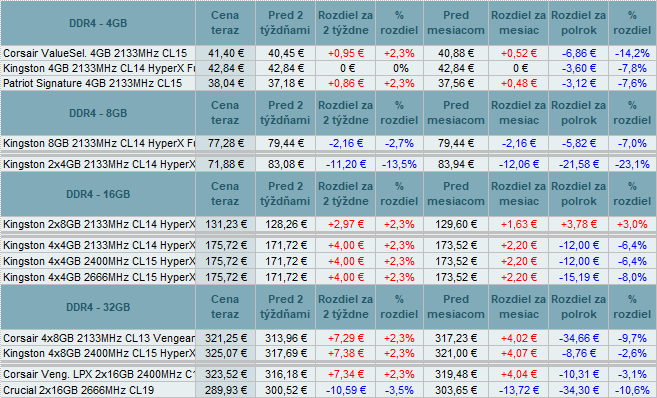Click the -34,66 € half-year difference cell

click(x=578, y=338)
